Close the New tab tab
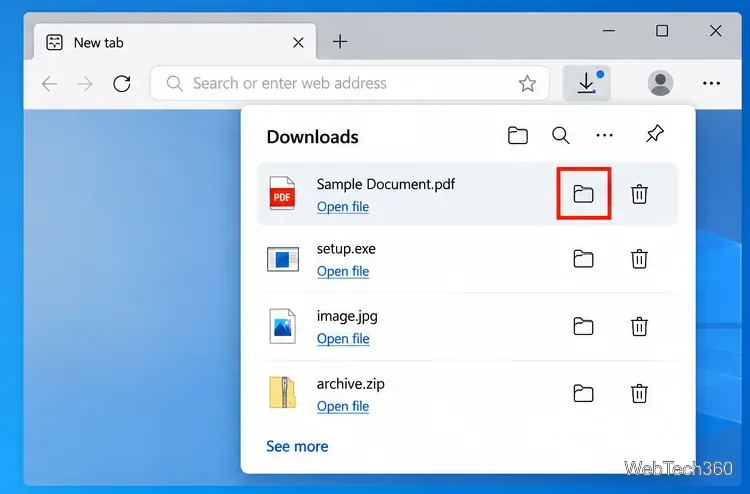The height and width of the screenshot is (494, 750). [x=298, y=43]
